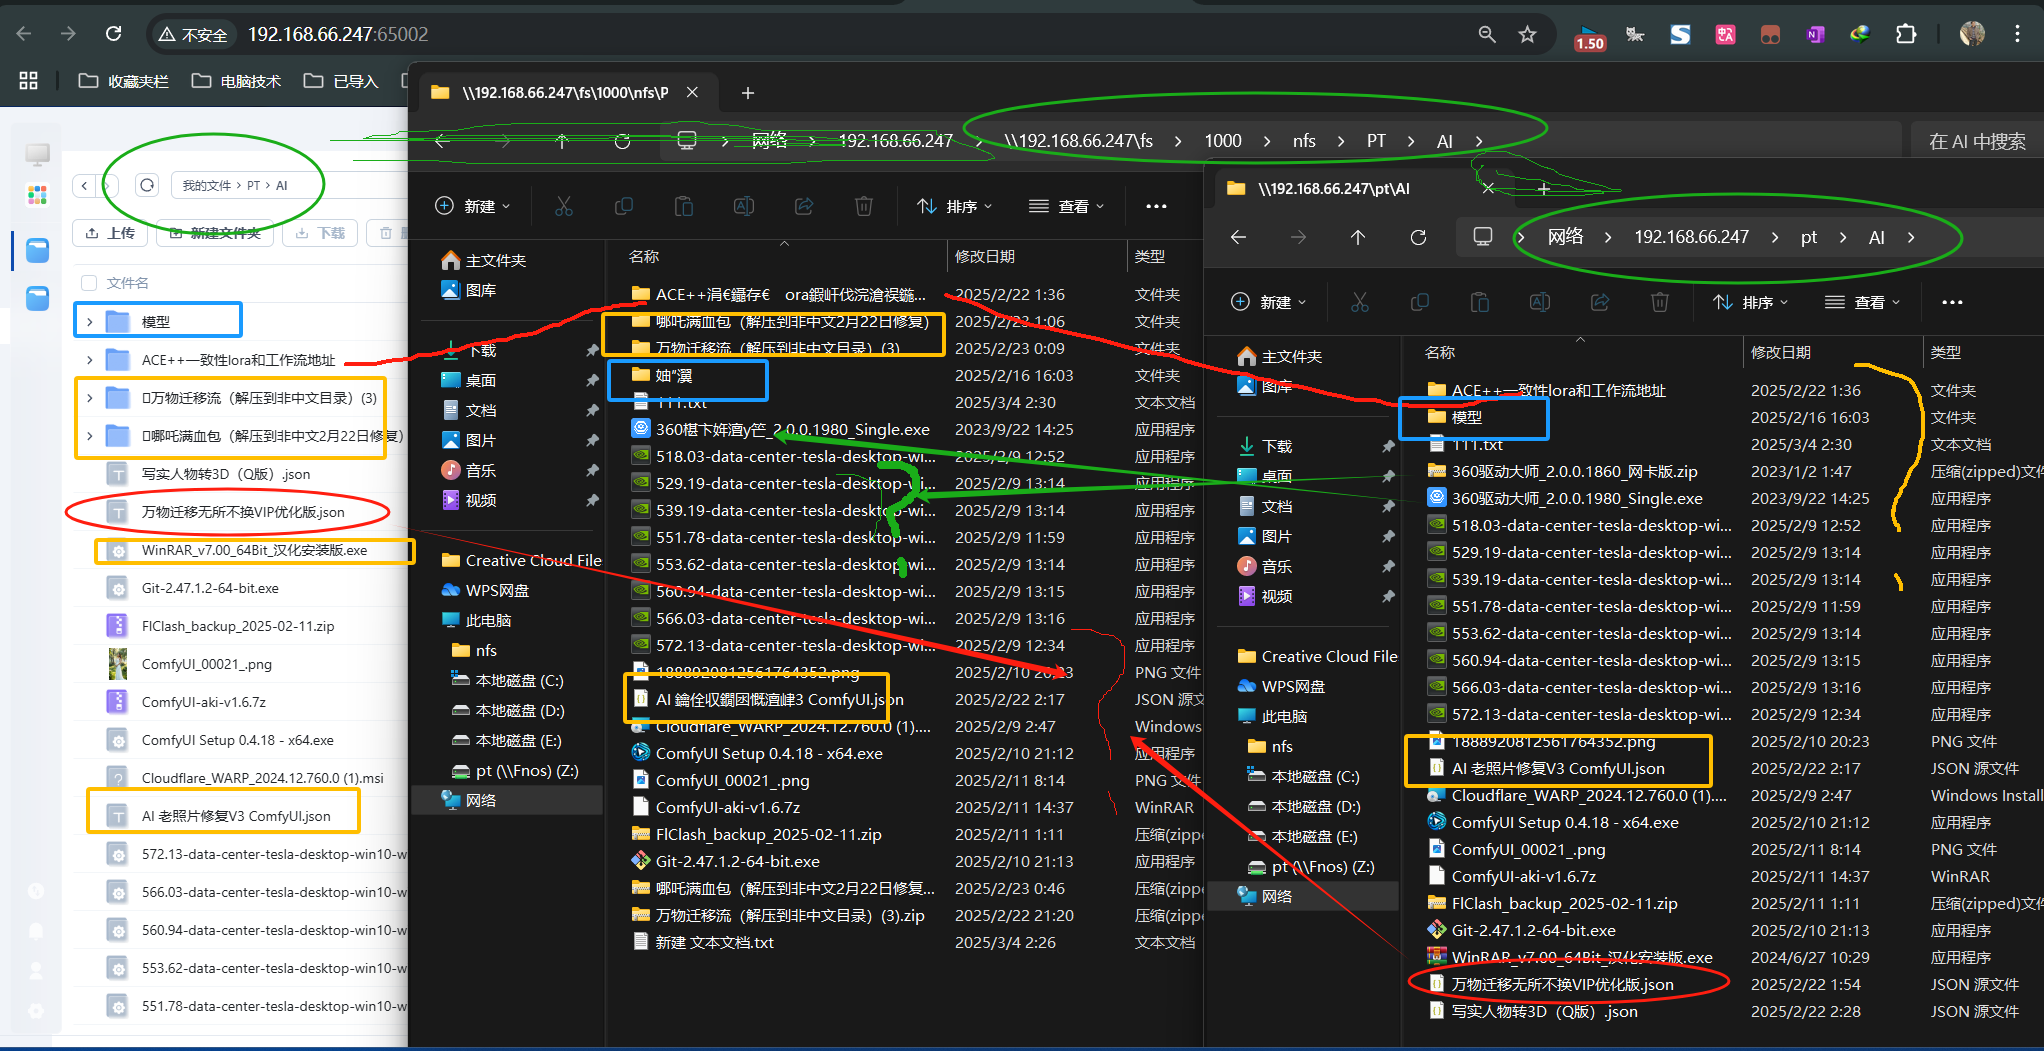Refresh the right Explorer window

1418,237
